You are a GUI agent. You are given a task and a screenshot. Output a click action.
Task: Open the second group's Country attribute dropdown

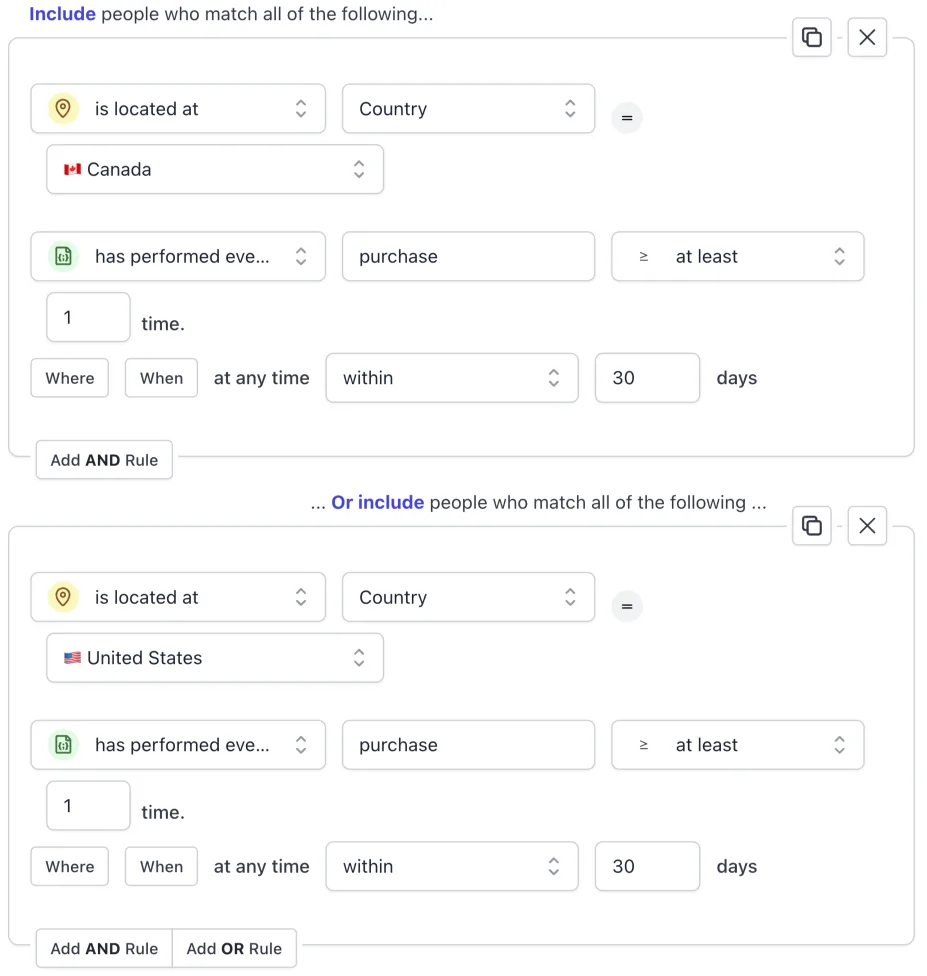coord(468,597)
